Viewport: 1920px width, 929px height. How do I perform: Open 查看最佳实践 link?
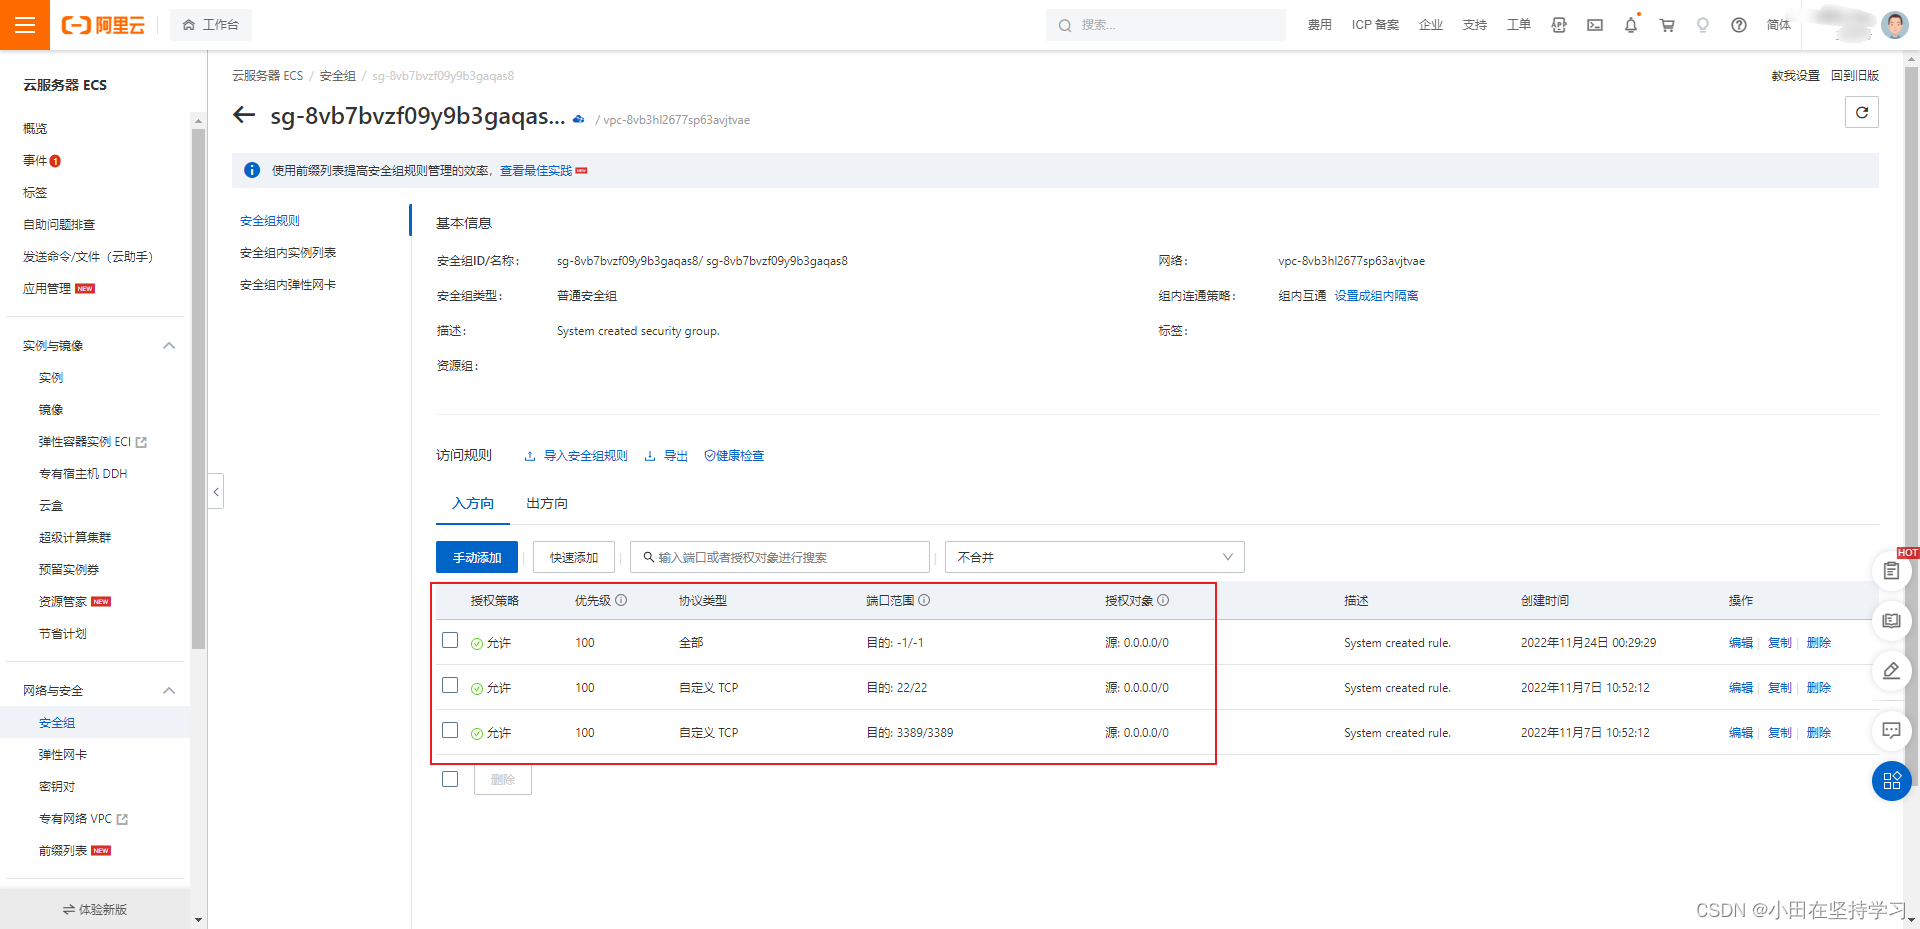pos(536,171)
